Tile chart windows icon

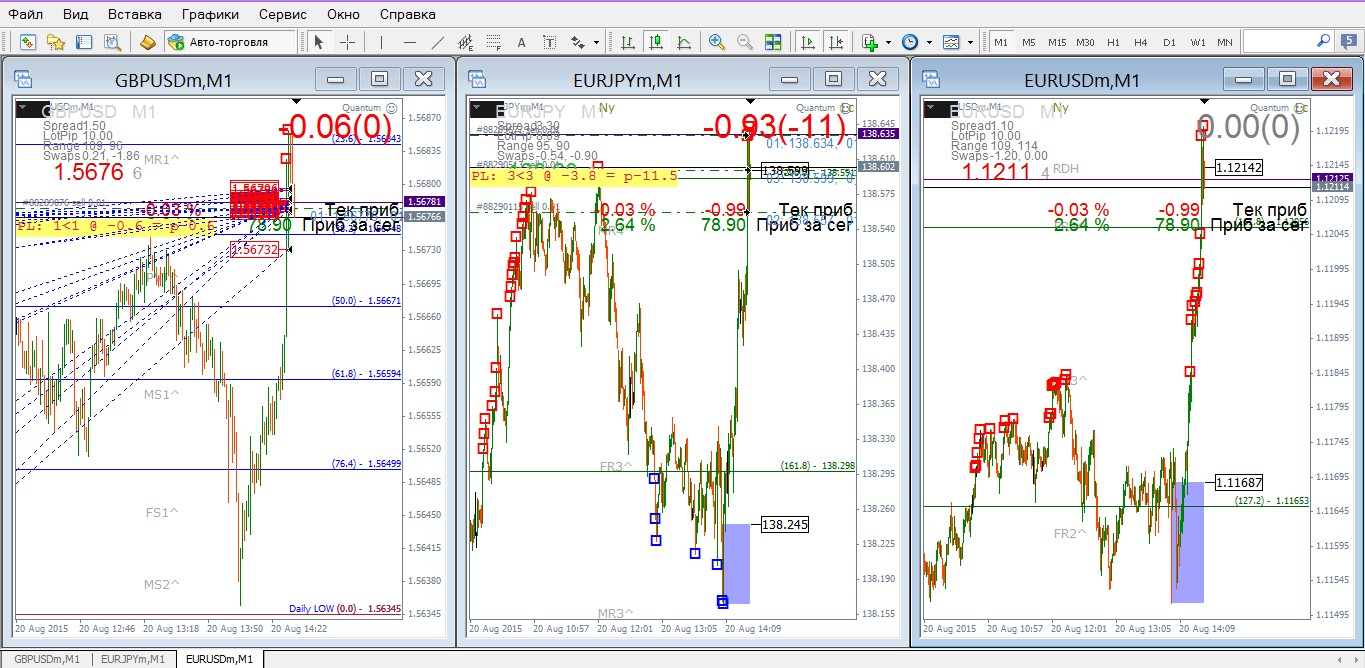click(772, 42)
